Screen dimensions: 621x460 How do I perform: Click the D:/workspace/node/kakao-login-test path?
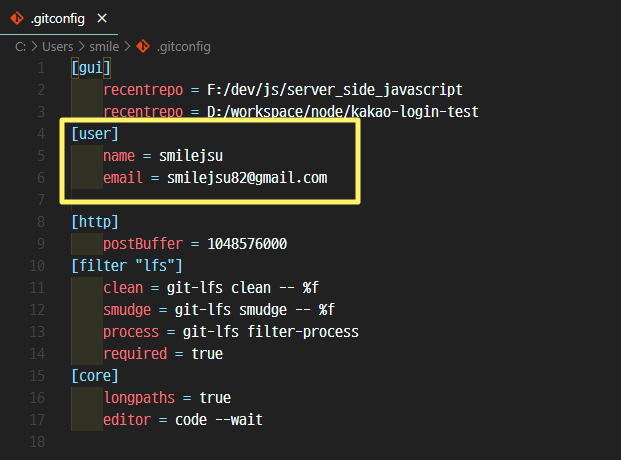(343, 112)
